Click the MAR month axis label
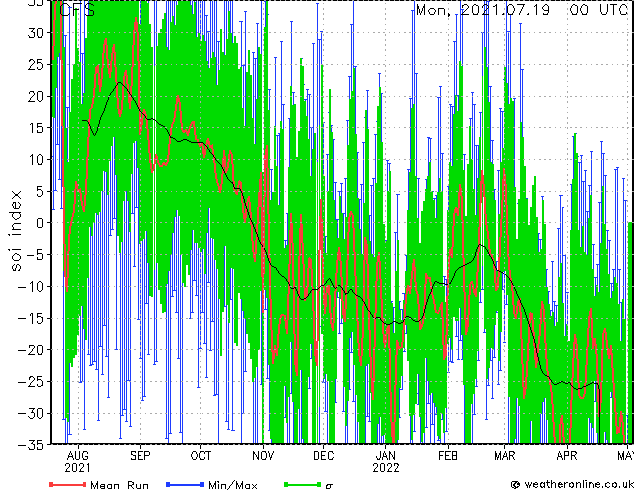The width and height of the screenshot is (634, 490). coord(505,456)
